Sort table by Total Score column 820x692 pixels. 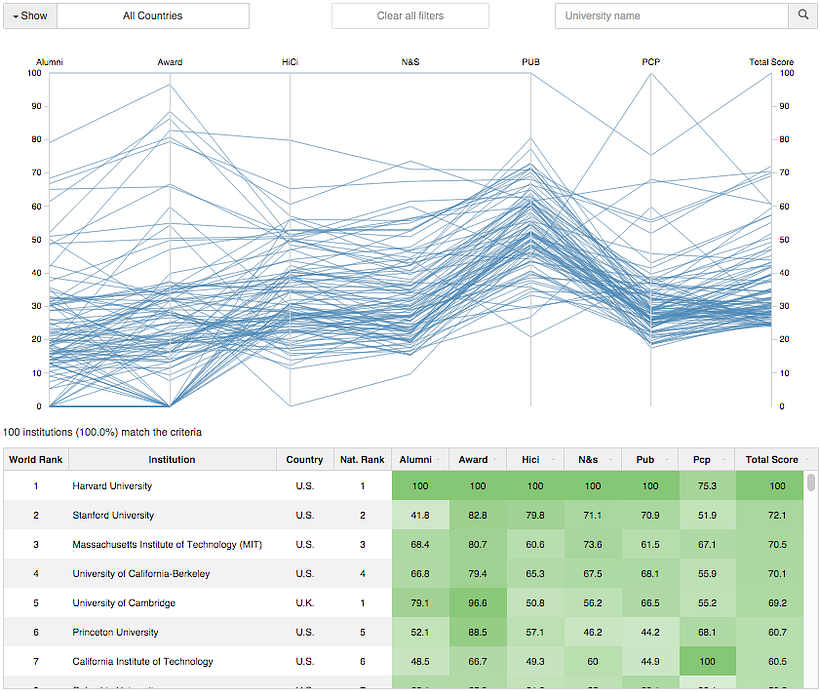point(777,459)
